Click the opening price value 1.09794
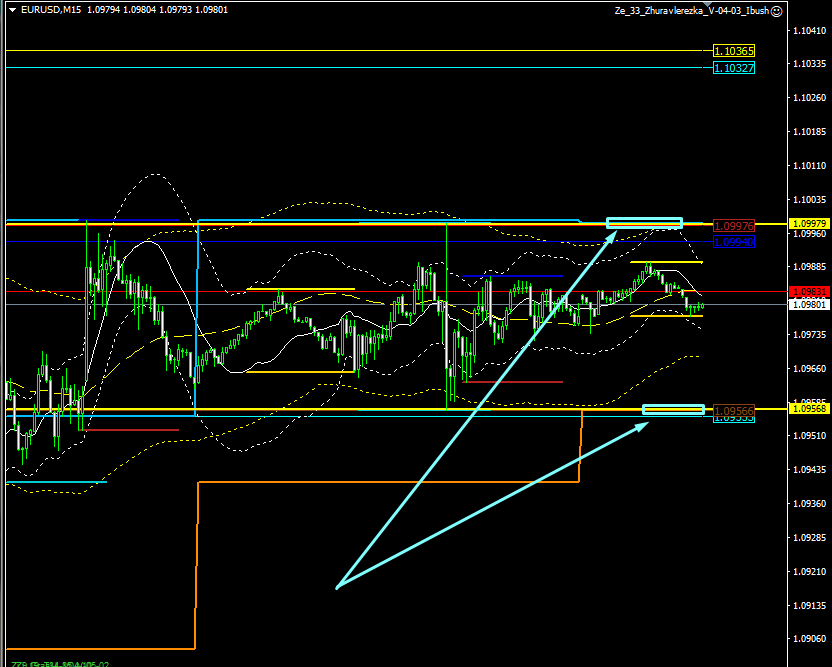This screenshot has height=667, width=832. [103, 10]
